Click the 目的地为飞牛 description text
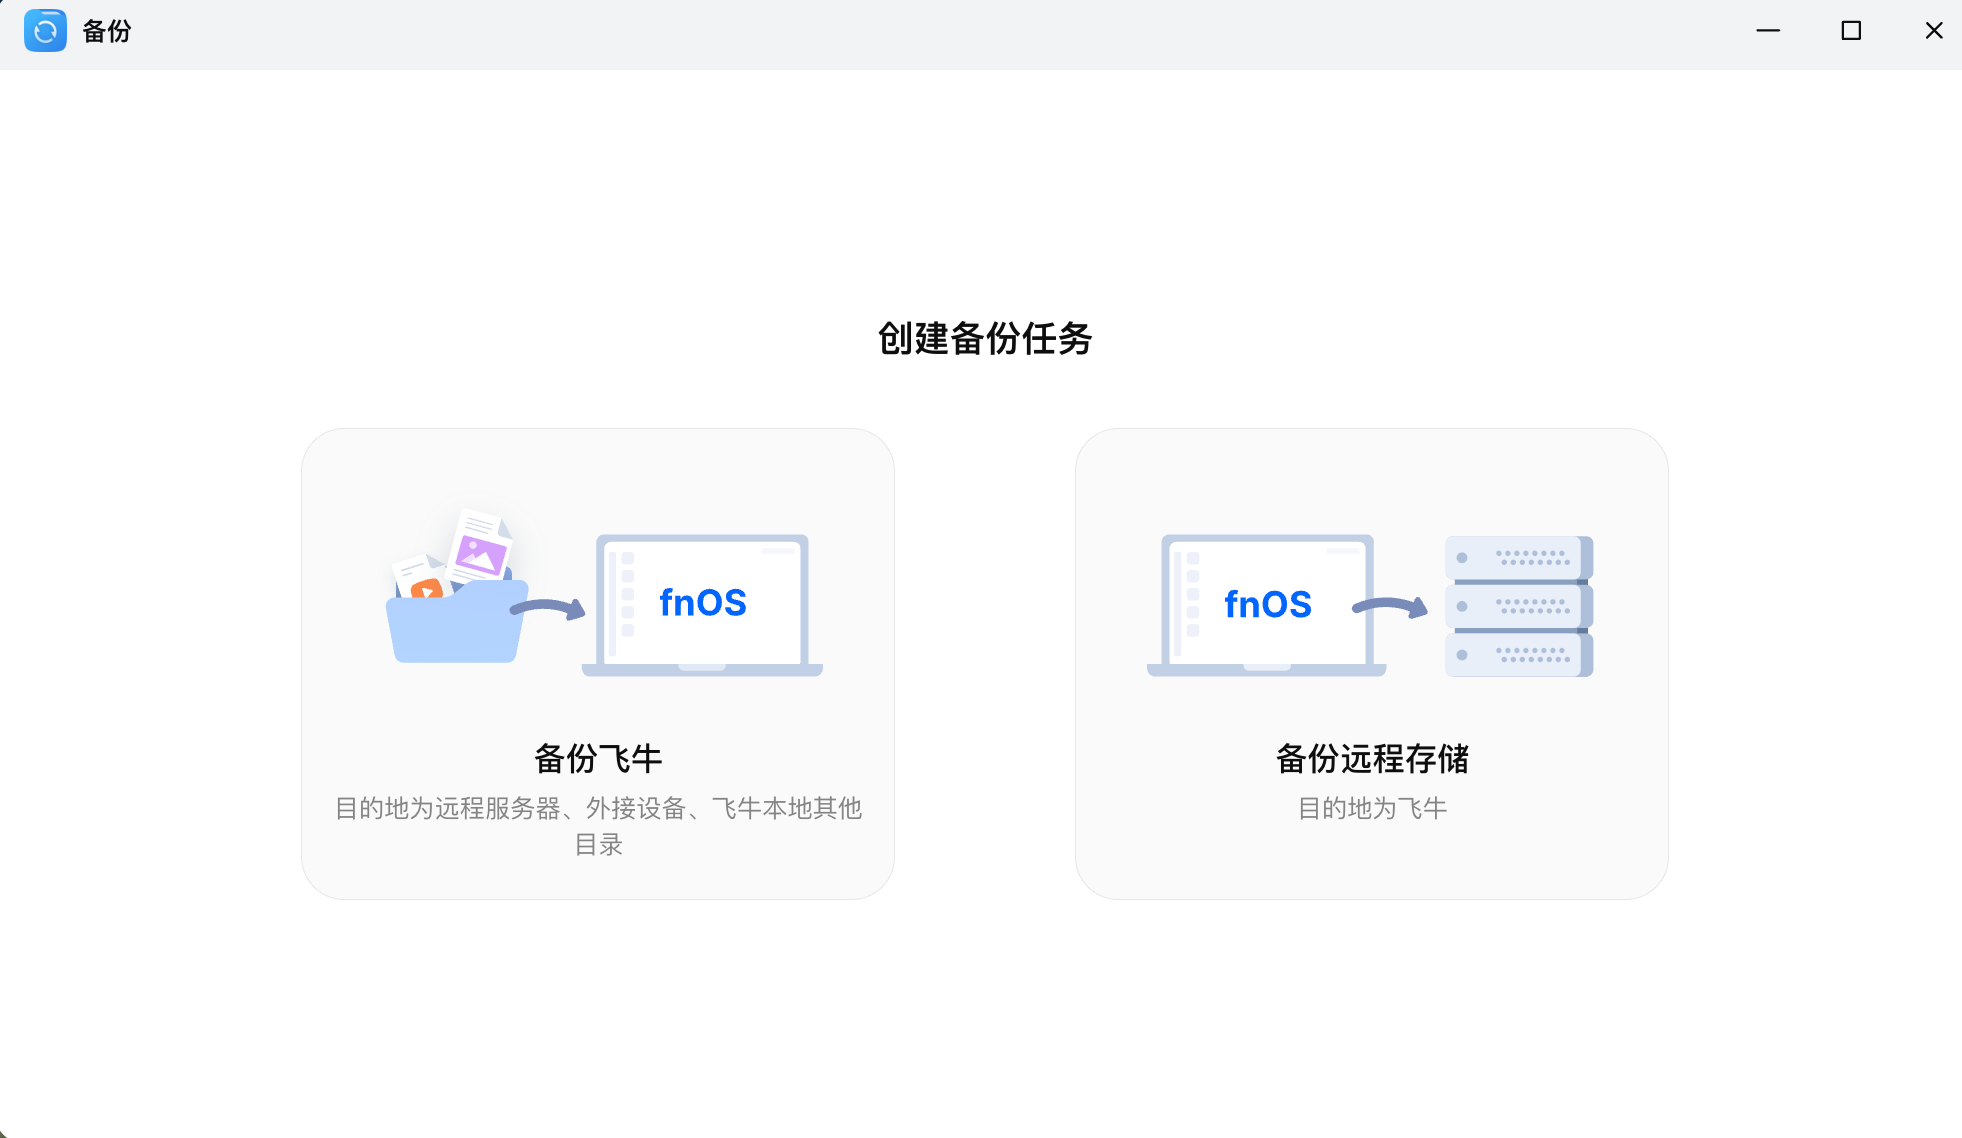This screenshot has width=1962, height=1138. (1372, 808)
